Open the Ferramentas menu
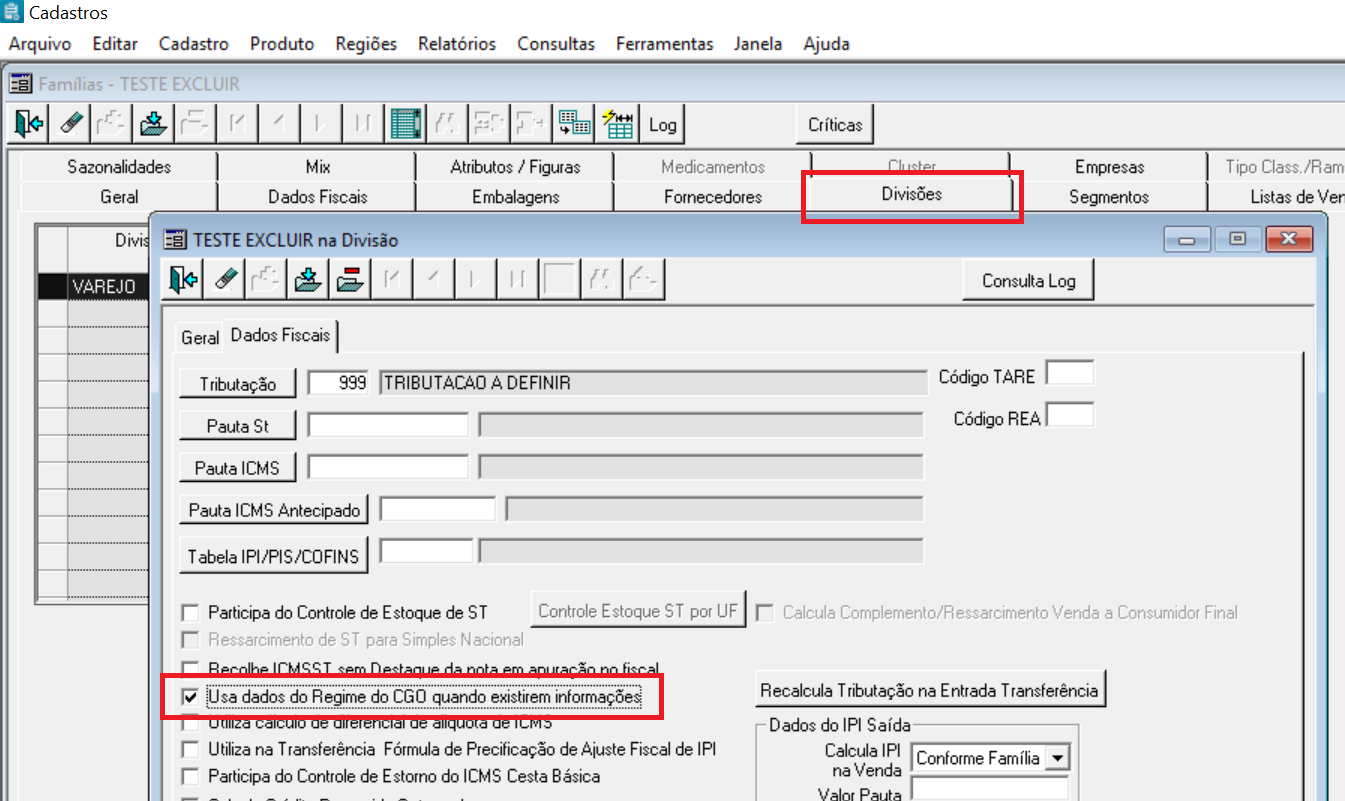 [x=665, y=44]
